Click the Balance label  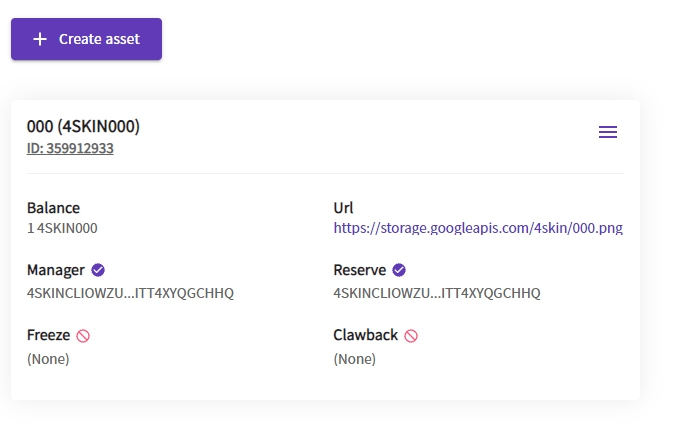pyautogui.click(x=53, y=209)
